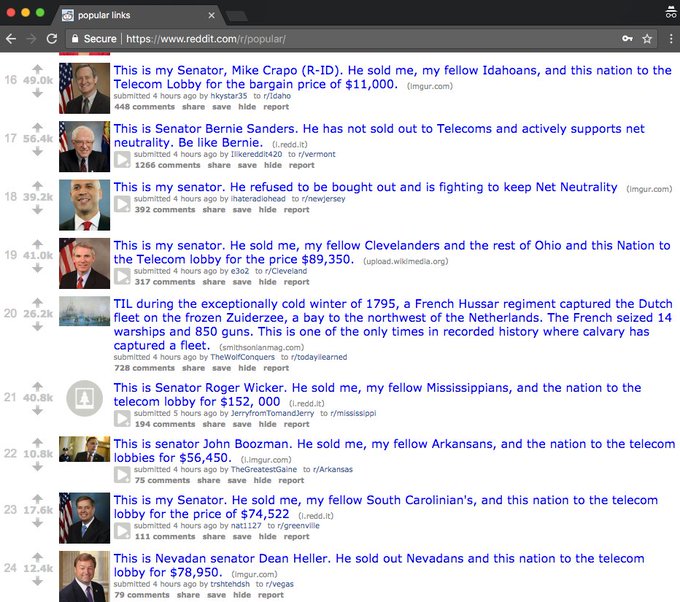This screenshot has height=602, width=680.
Task: Expand preview of newjersey senator post
Action: pos(122,204)
